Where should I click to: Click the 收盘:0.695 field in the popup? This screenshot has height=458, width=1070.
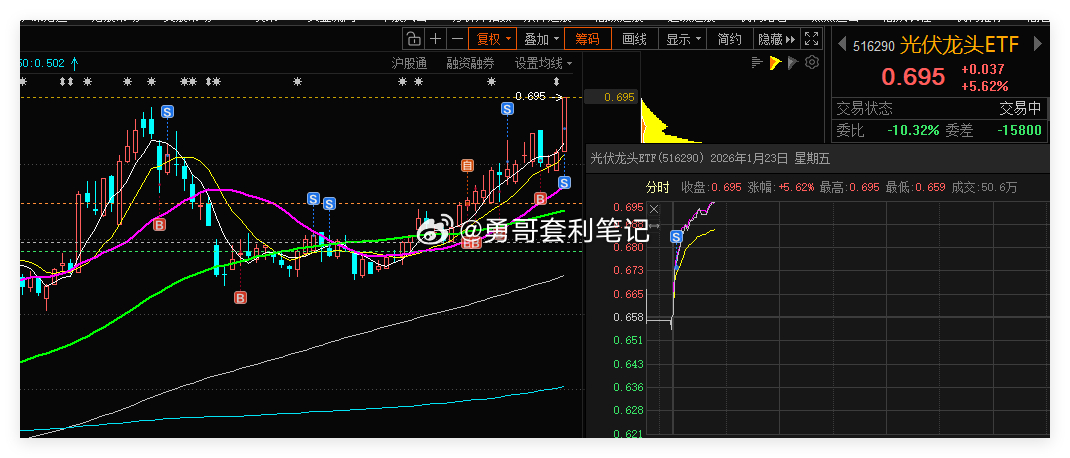click(711, 187)
